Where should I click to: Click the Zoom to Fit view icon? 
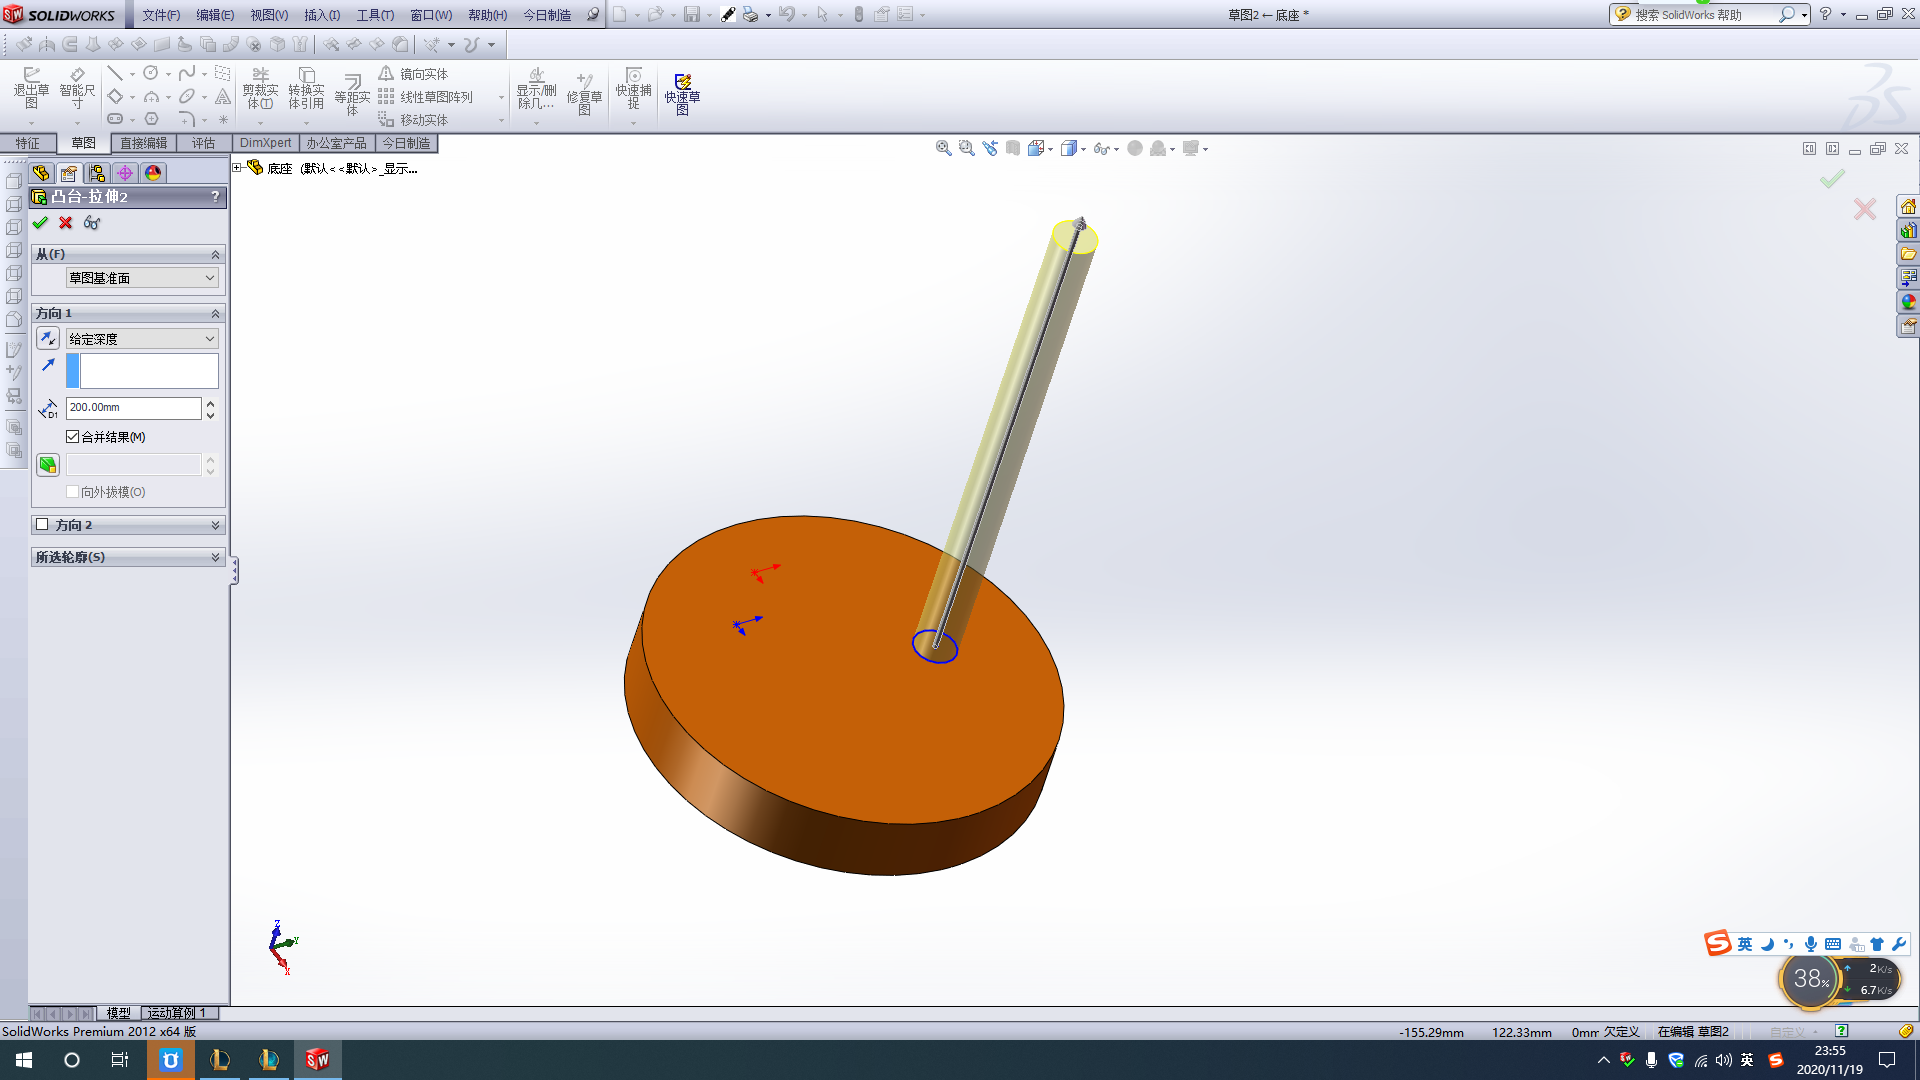(943, 148)
